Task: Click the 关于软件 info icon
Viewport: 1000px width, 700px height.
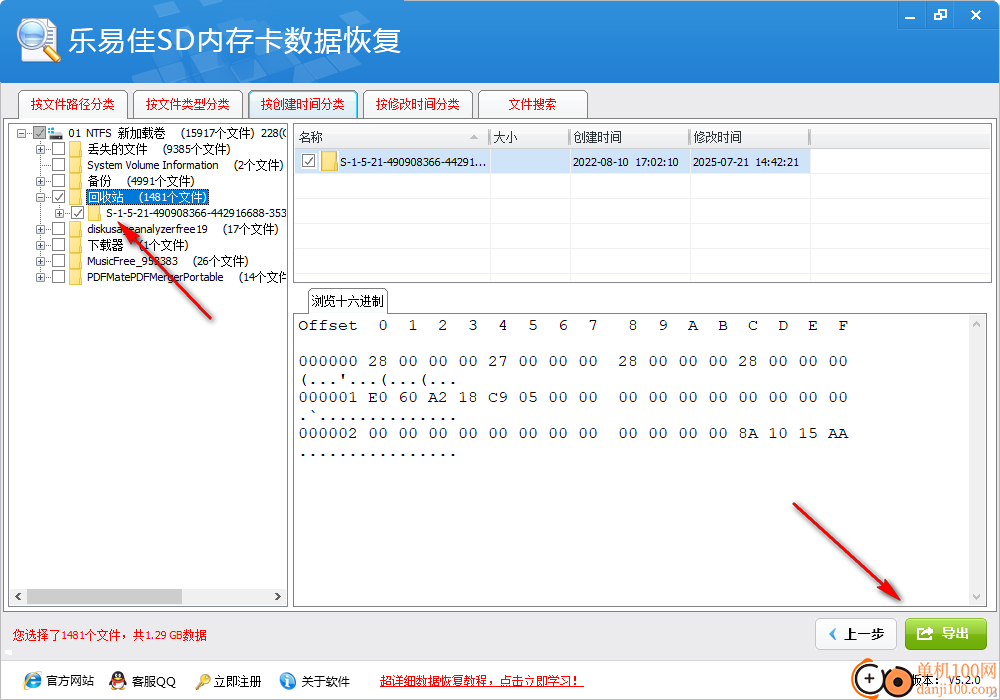Action: coord(288,681)
